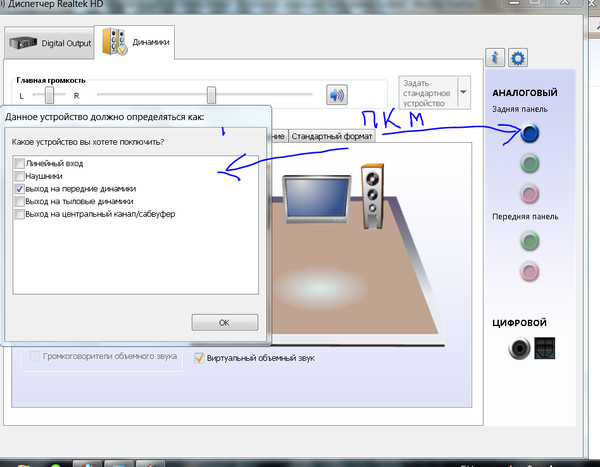Screen dimensions: 600x467
Task: Click the pink rear panel audio jack
Action: 530,193
